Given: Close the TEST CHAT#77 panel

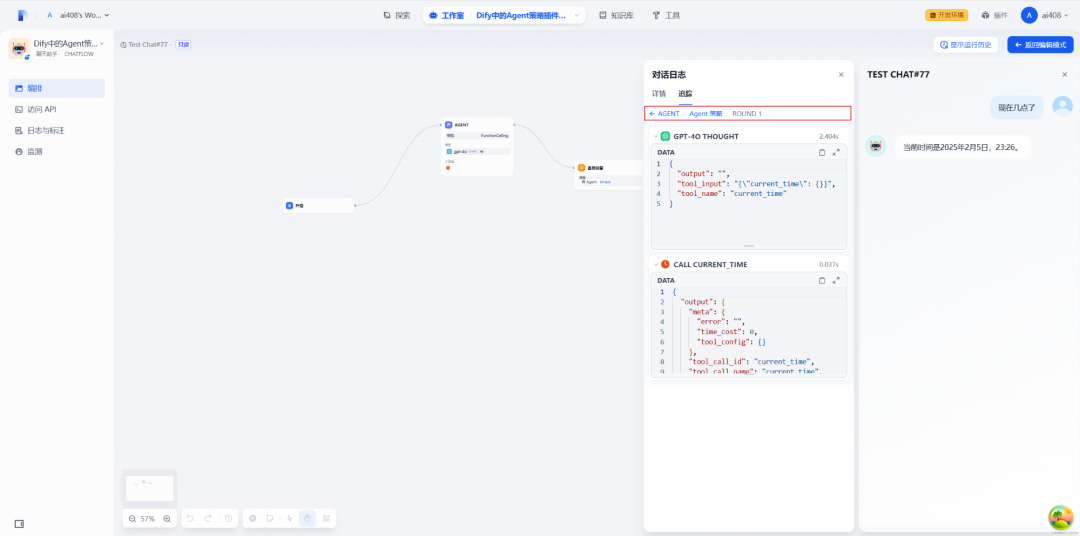Looking at the screenshot, I should click(x=1065, y=74).
